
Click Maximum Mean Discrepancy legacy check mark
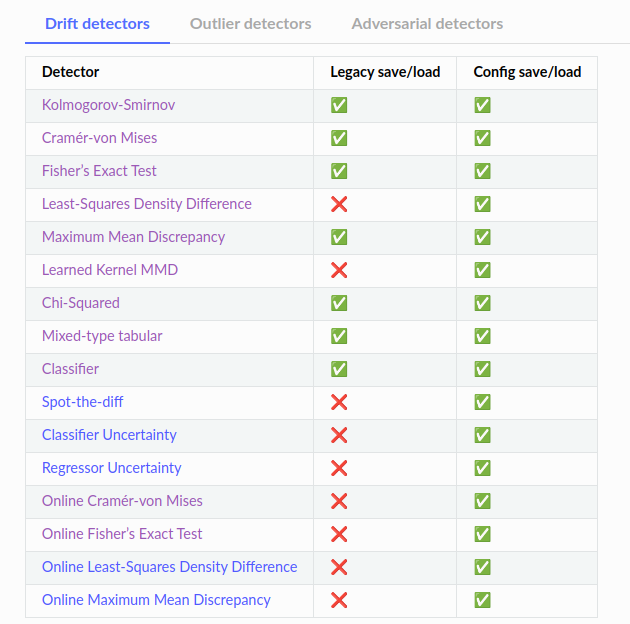click(x=339, y=237)
